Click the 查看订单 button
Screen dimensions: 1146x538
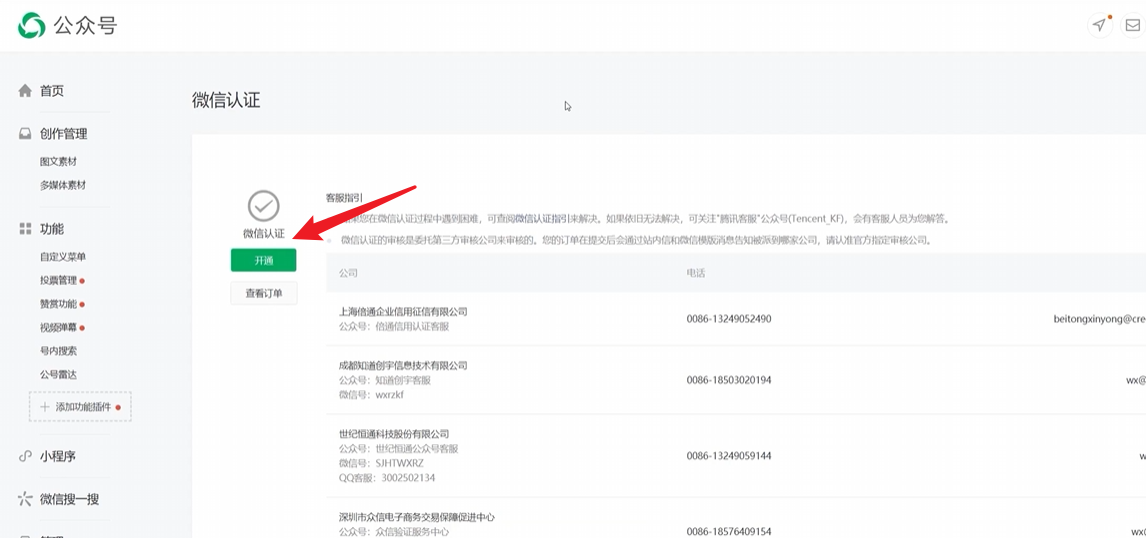[x=263, y=293]
